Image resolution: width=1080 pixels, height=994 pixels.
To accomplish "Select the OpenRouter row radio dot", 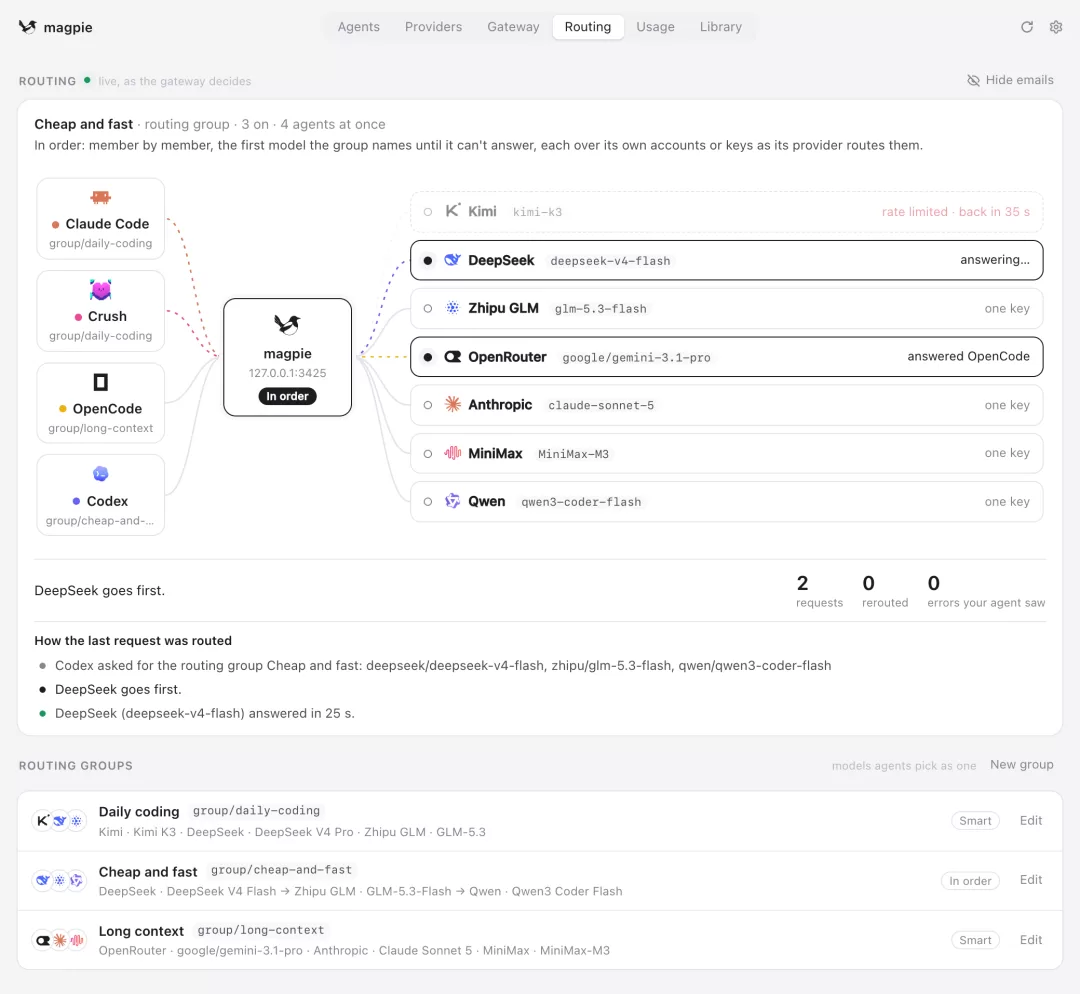I will pyautogui.click(x=428, y=357).
